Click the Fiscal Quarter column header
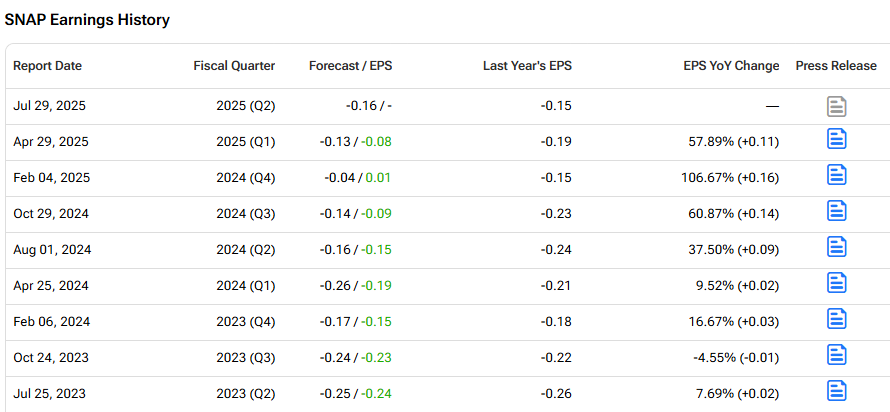 coord(234,66)
